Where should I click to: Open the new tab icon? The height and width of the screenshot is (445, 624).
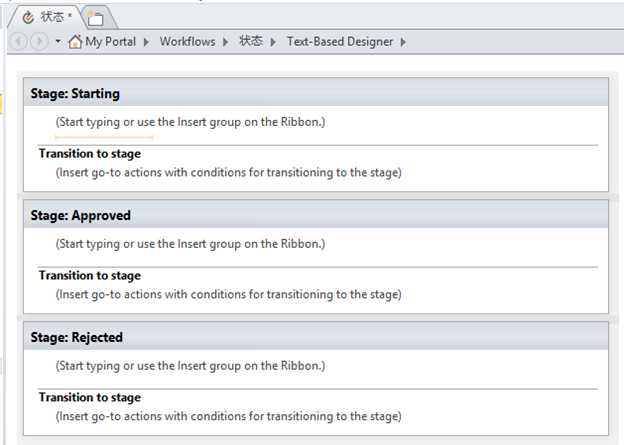[96, 18]
